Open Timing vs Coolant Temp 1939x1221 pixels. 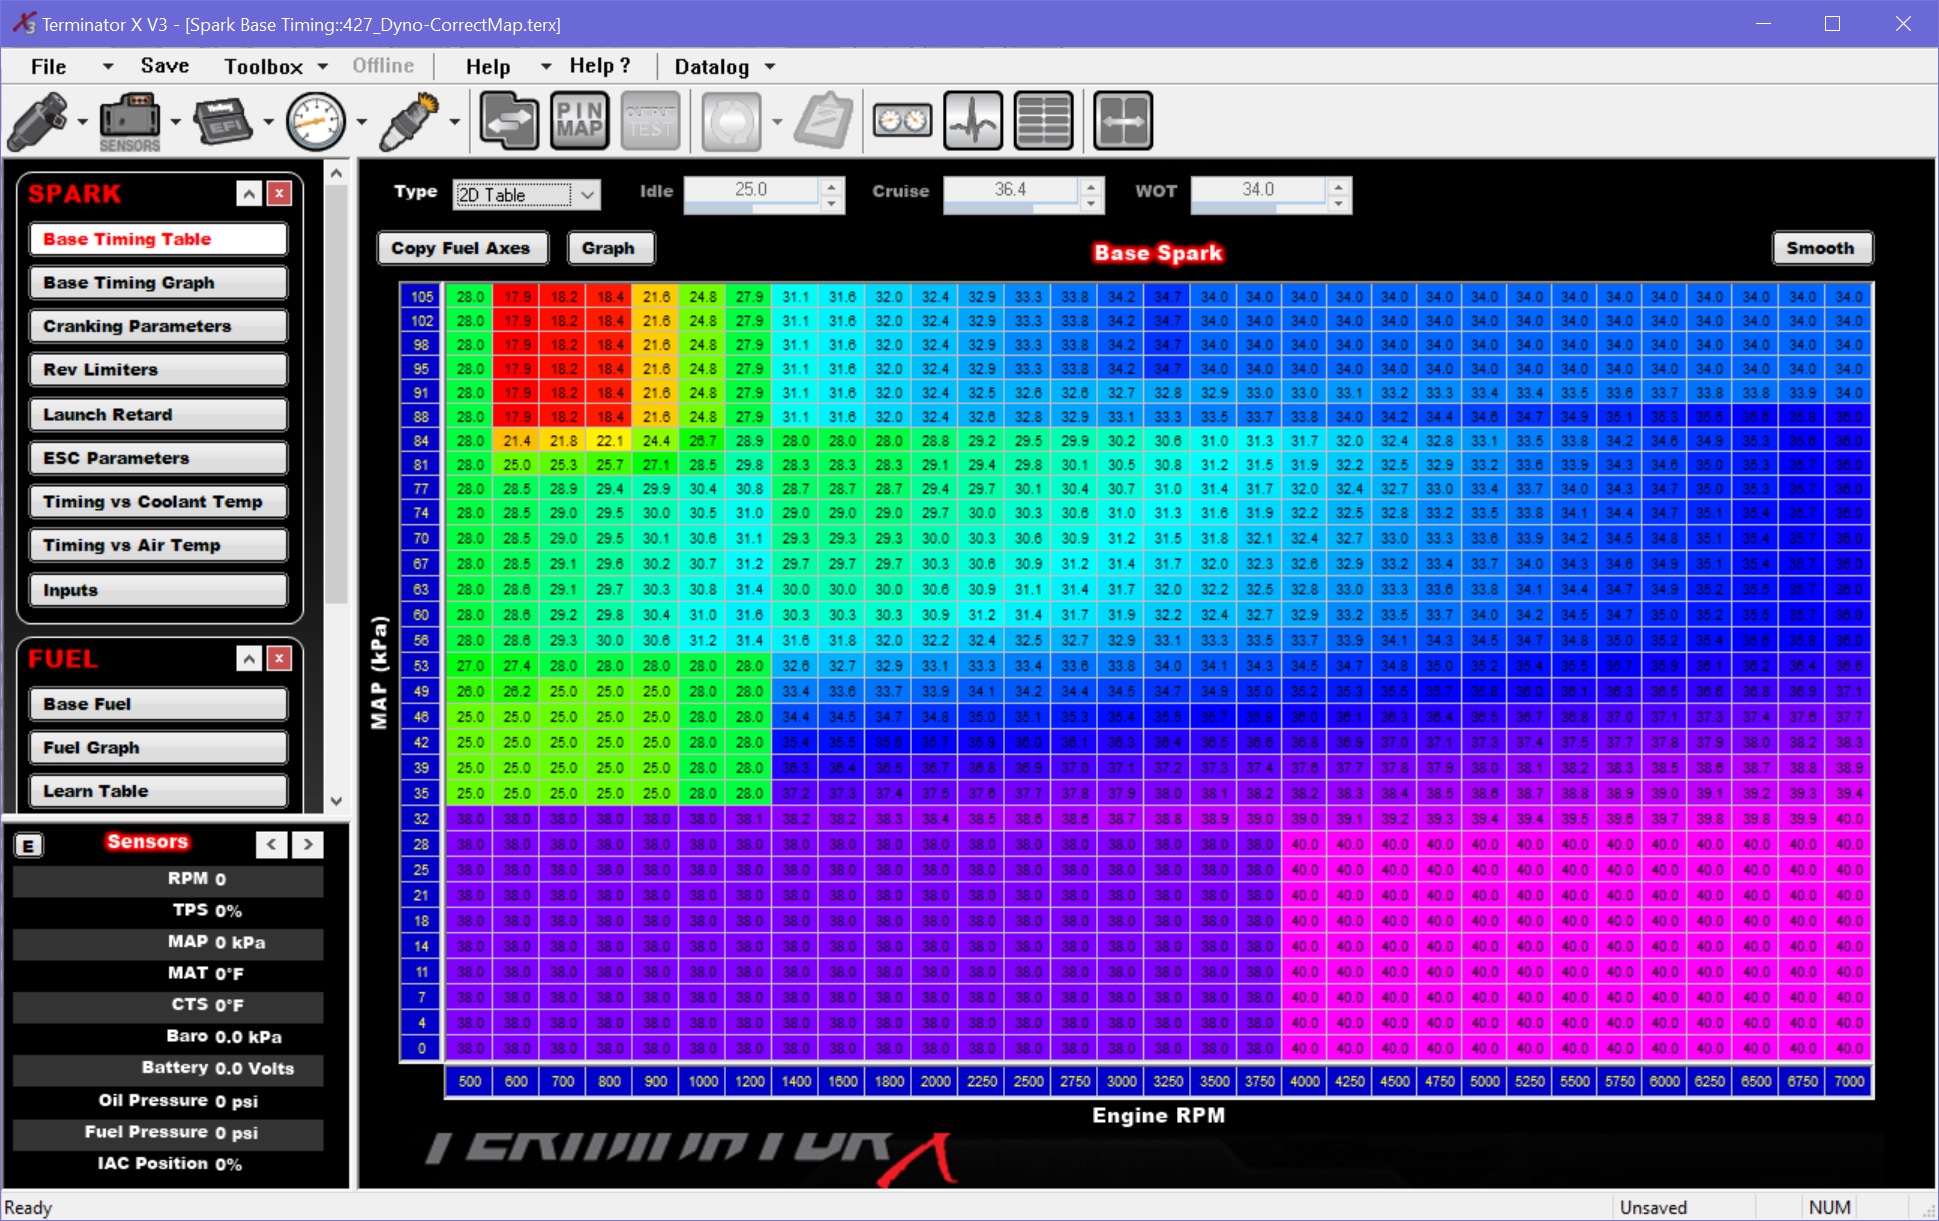tap(158, 502)
